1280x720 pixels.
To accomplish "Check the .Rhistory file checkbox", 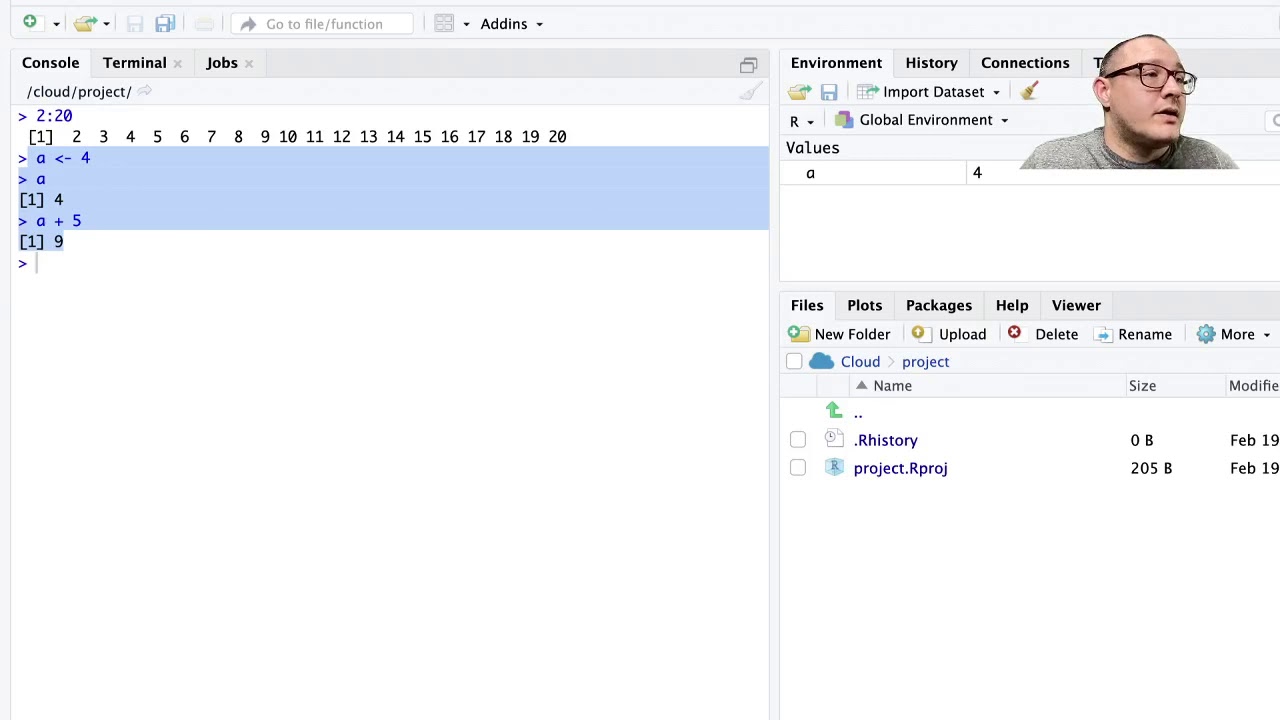I will coord(798,440).
